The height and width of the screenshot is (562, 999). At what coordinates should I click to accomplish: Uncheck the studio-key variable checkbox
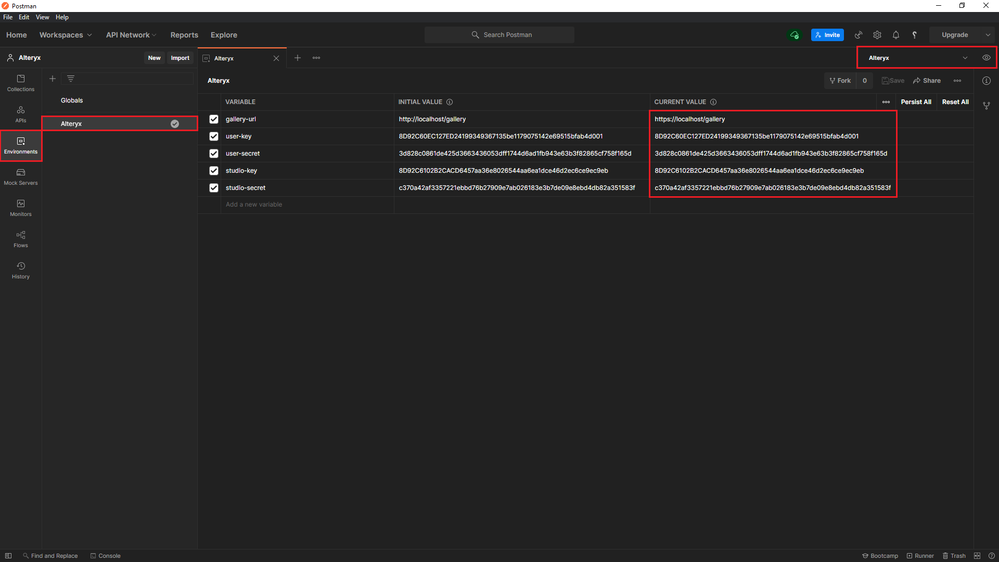(213, 171)
